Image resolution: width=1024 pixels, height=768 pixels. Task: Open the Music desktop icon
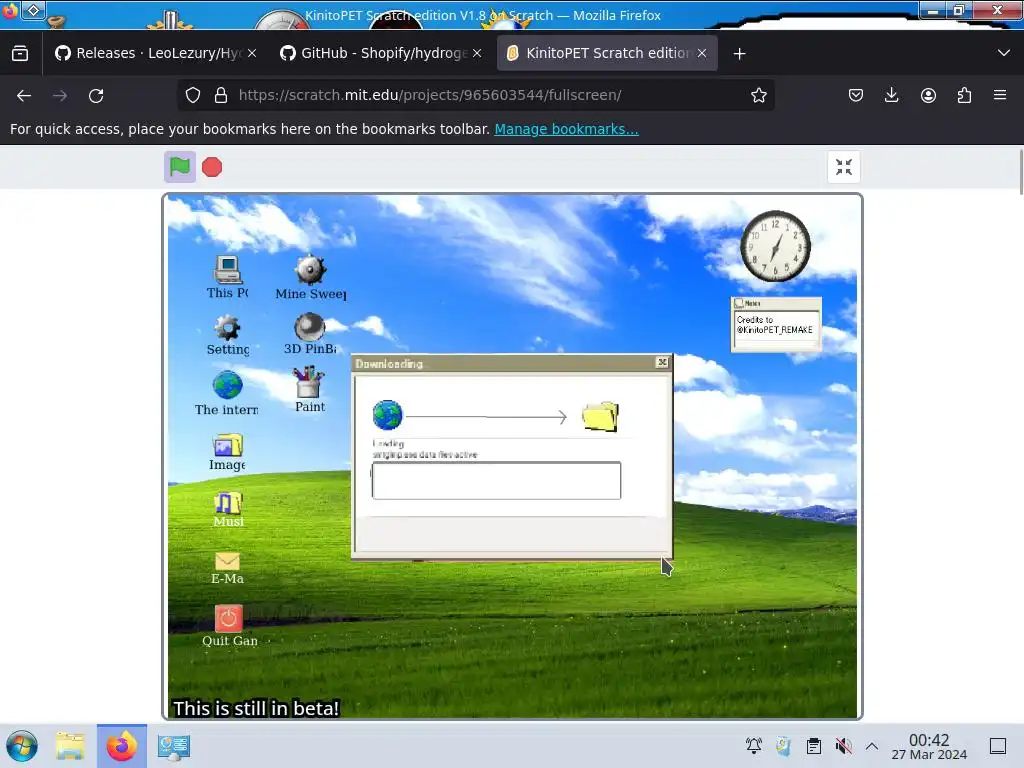[228, 509]
